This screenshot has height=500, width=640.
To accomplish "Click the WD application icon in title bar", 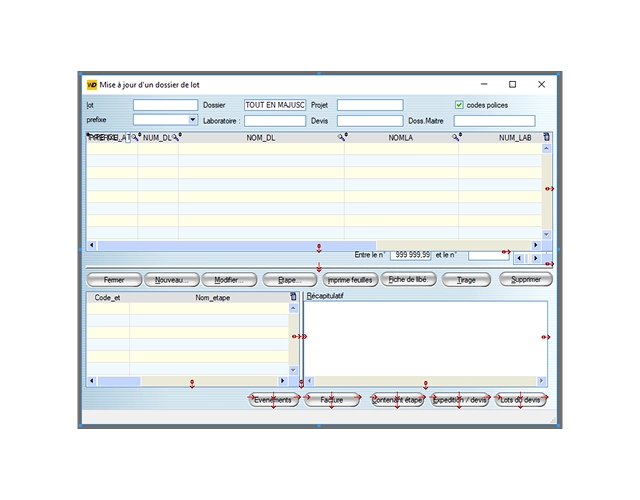I will [x=92, y=85].
